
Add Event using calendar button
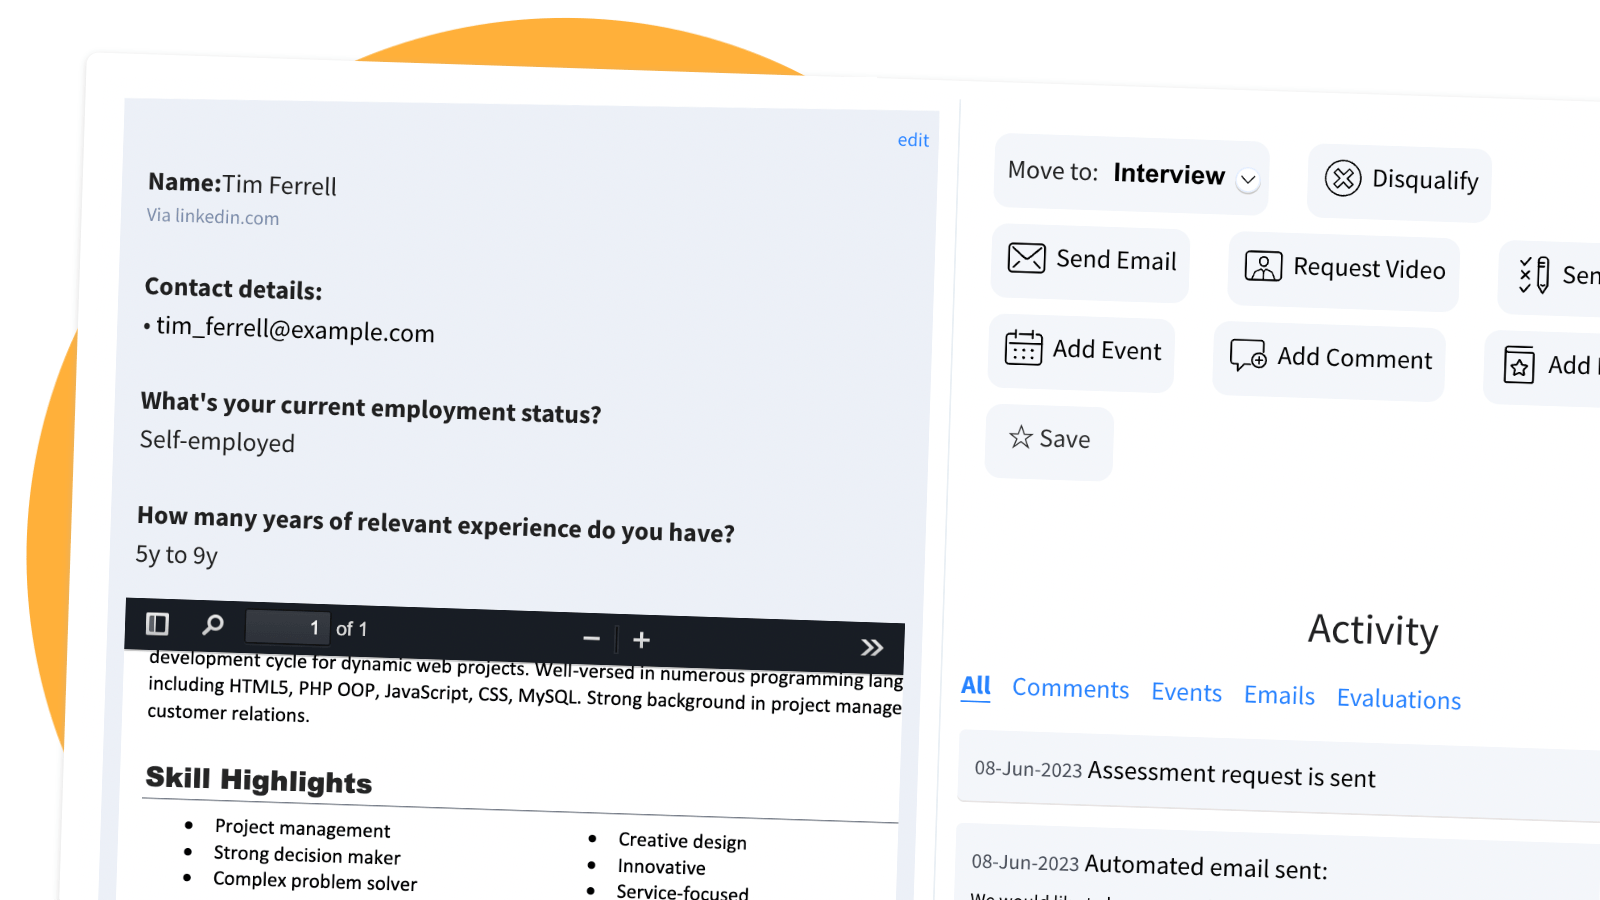[x=1082, y=350]
